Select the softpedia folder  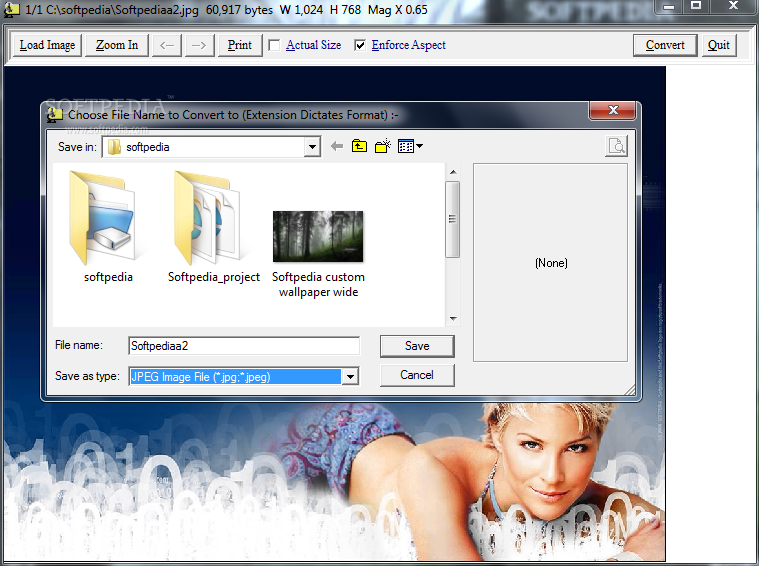click(107, 226)
